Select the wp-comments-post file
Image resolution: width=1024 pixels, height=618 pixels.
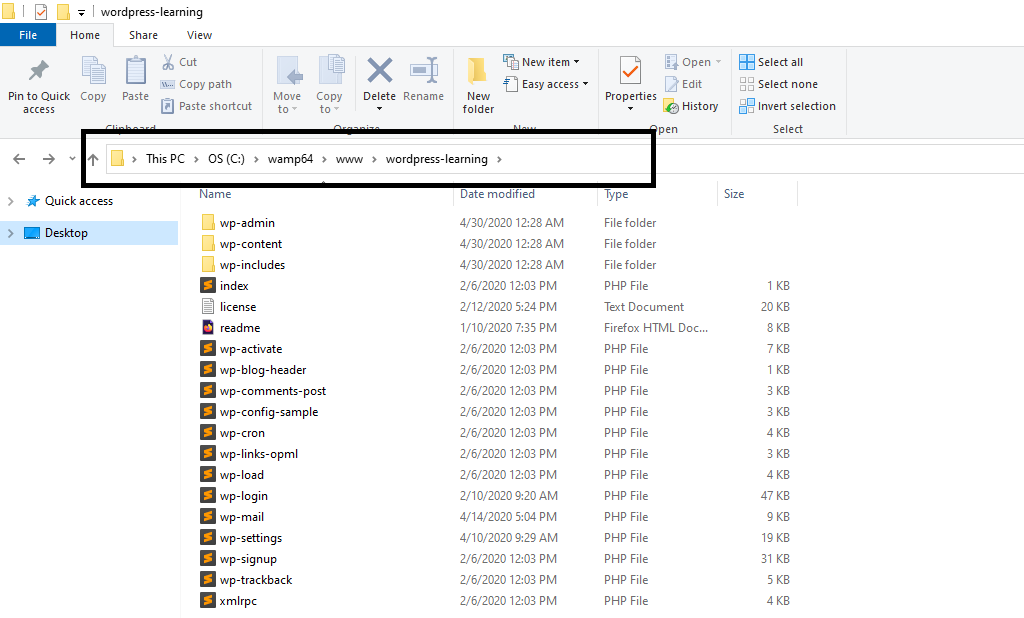(272, 391)
